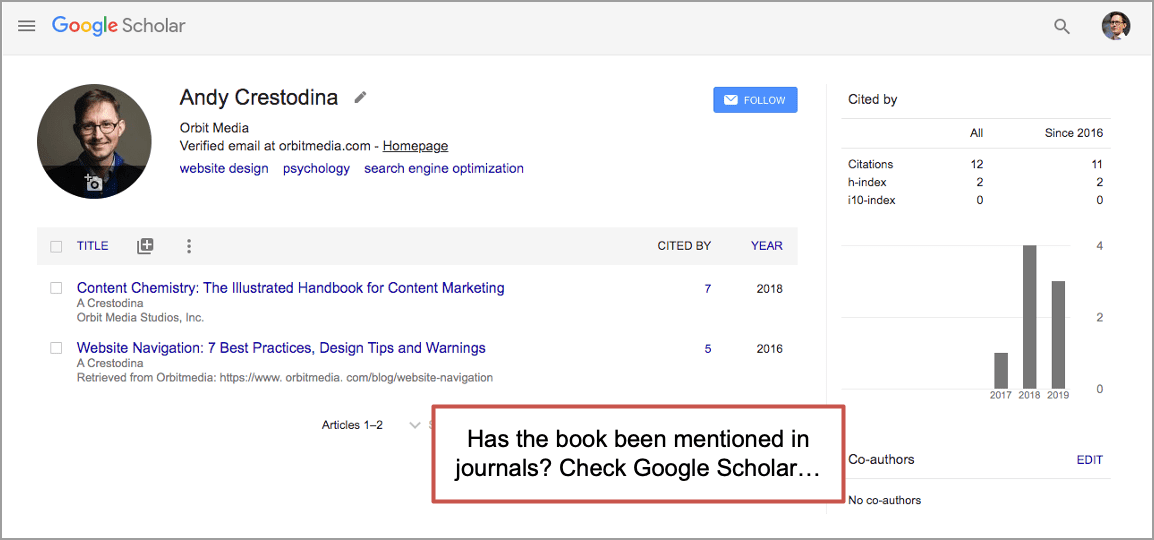The width and height of the screenshot is (1154, 540).
Task: Expand the show more articles chevron
Action: pyautogui.click(x=414, y=425)
